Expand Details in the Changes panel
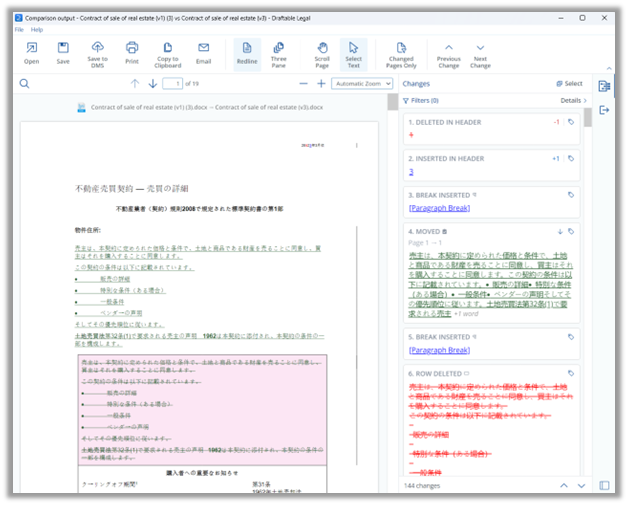The image size is (628, 505). [x=574, y=101]
